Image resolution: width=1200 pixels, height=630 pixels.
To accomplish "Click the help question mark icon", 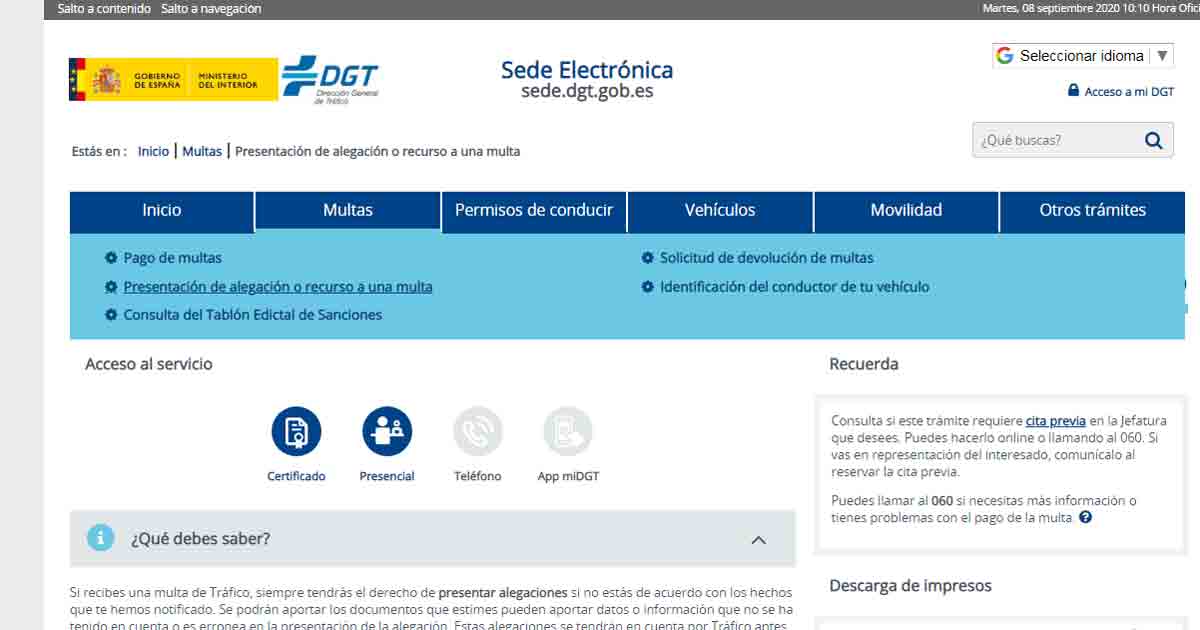I will (1085, 518).
